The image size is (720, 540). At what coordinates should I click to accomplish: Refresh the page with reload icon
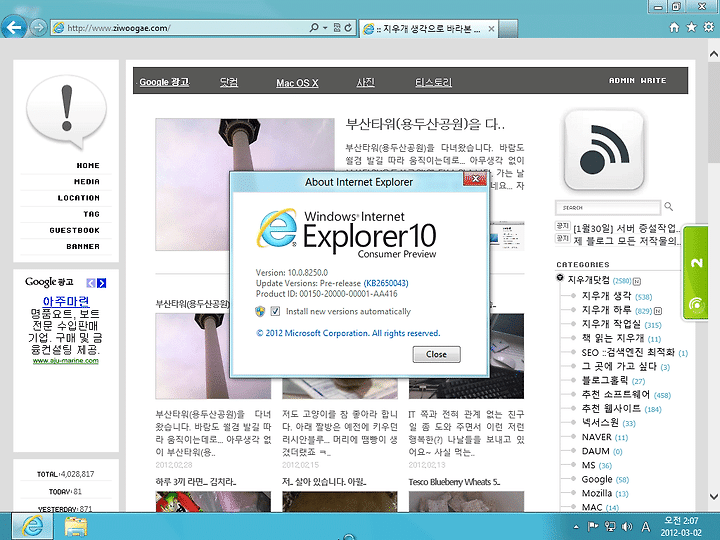(x=348, y=28)
